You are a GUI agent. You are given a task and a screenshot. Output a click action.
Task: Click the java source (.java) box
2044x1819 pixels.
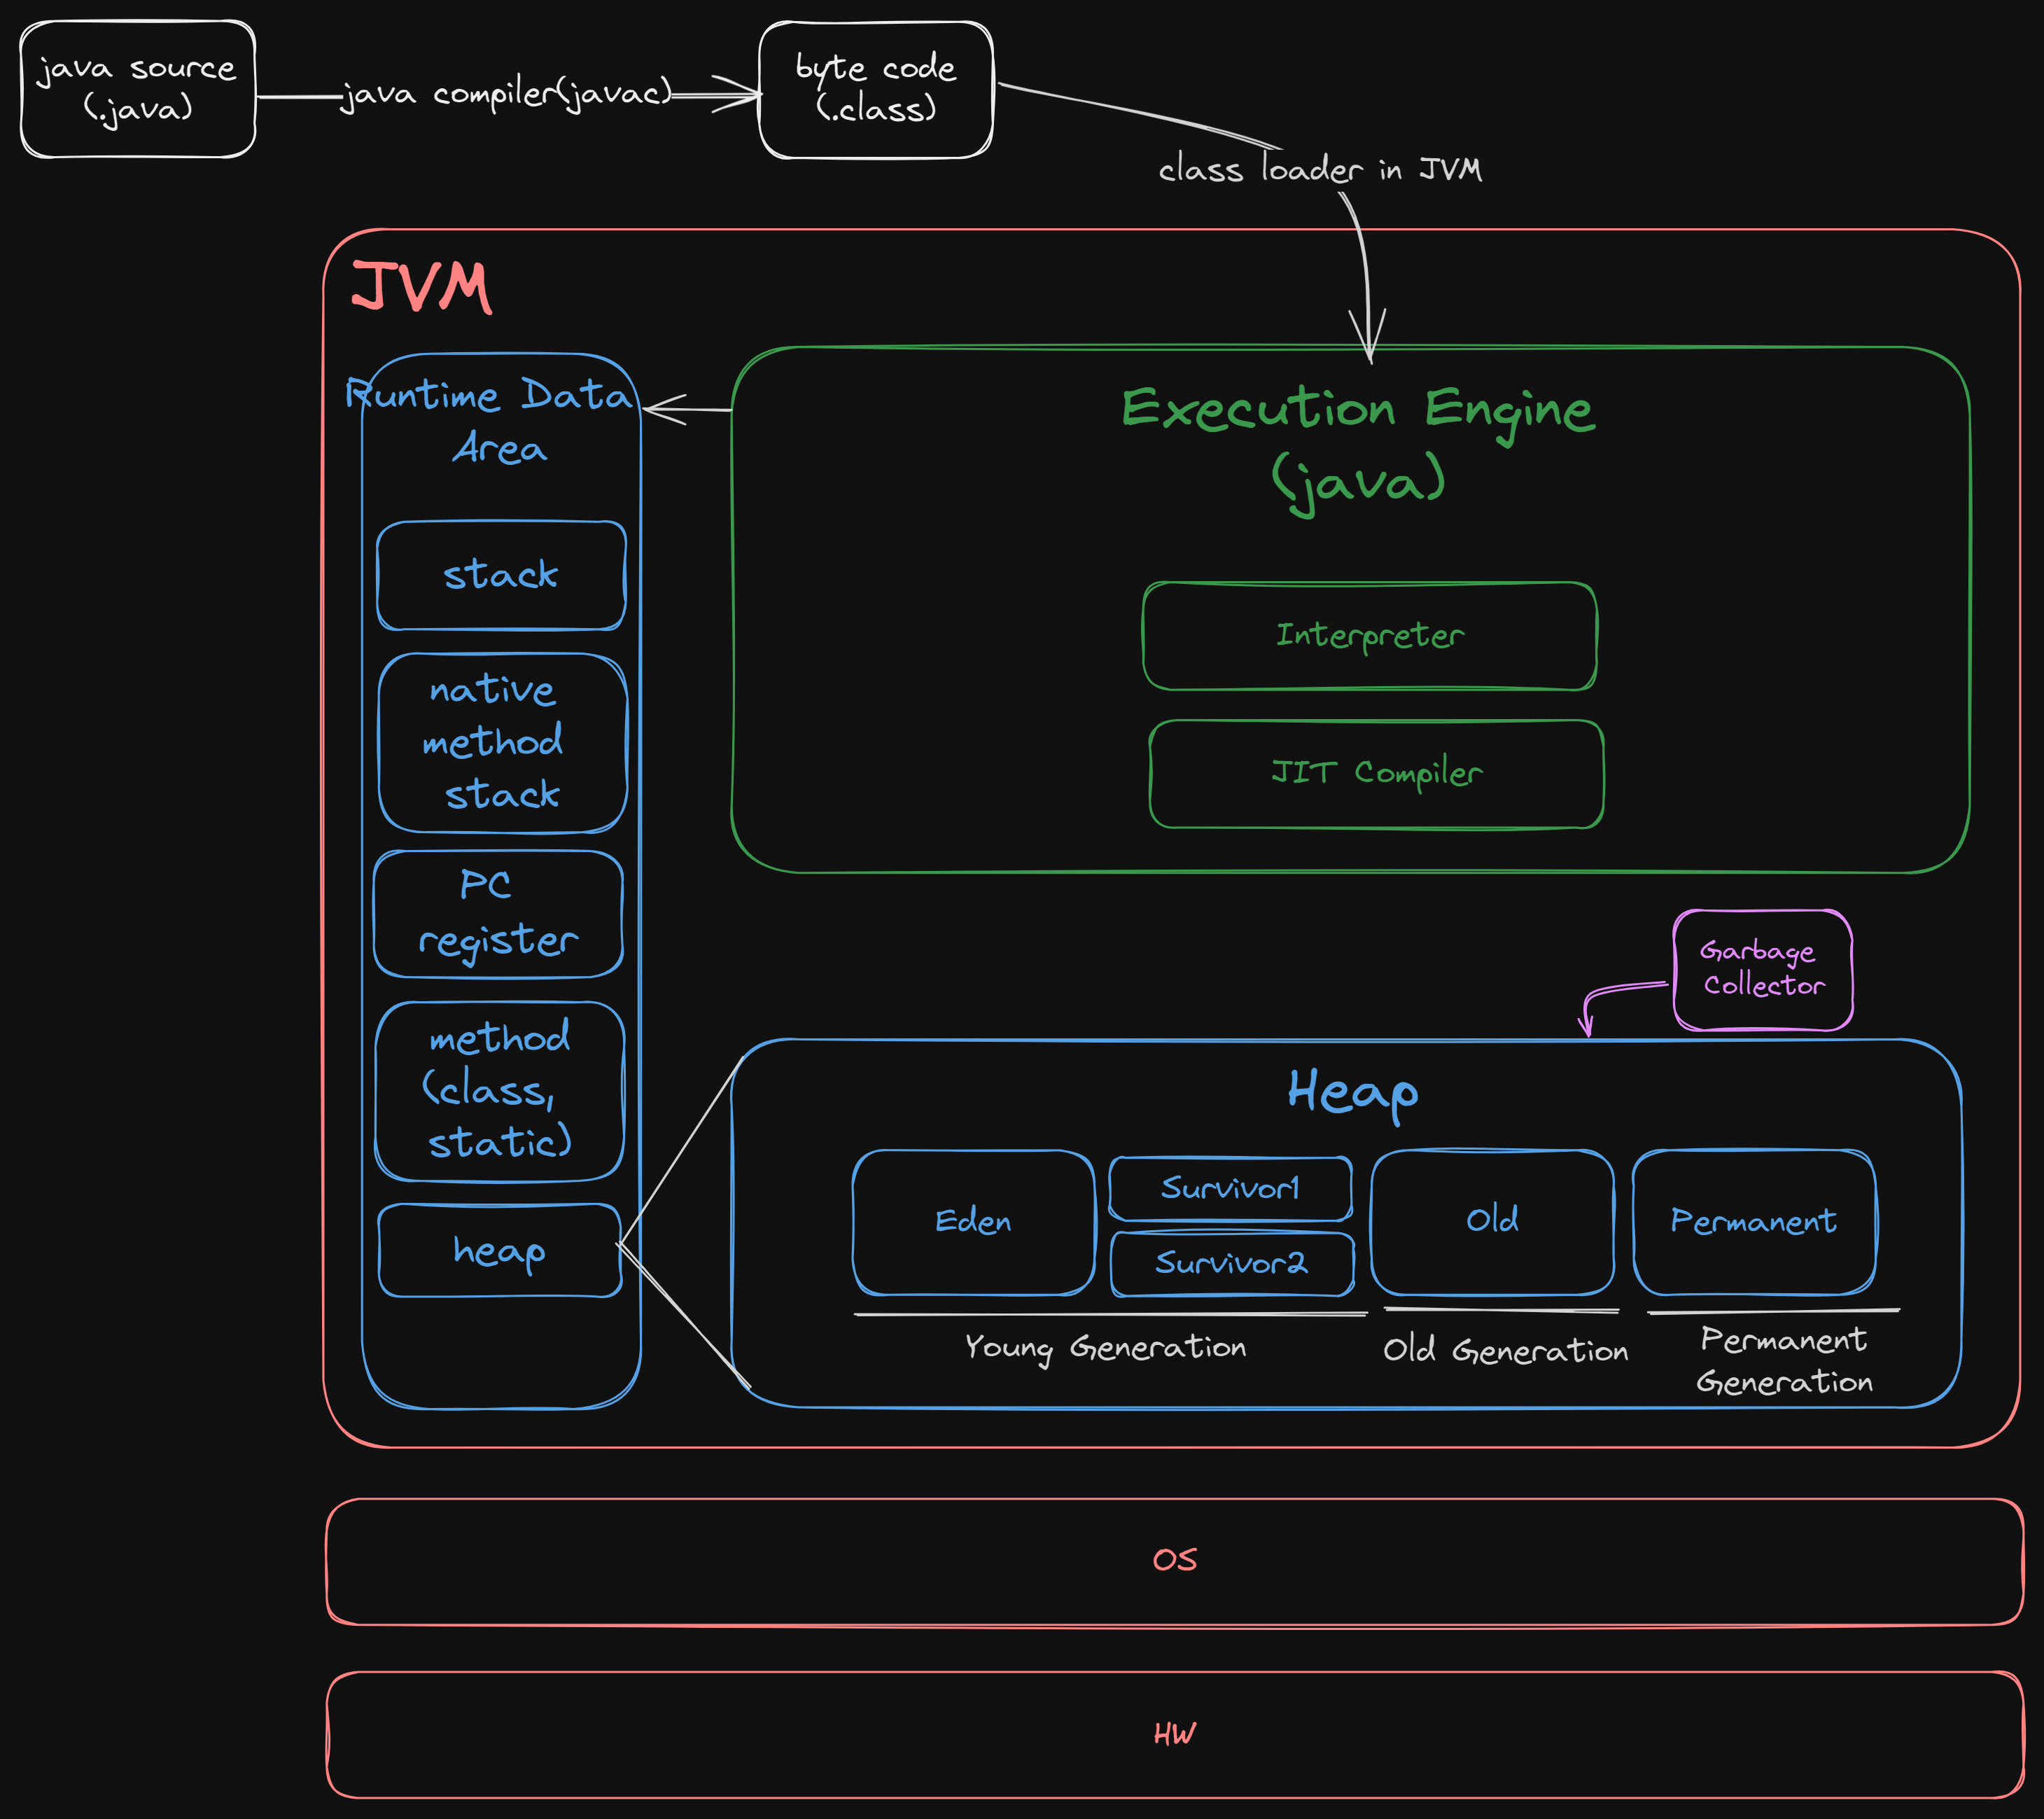coord(137,89)
